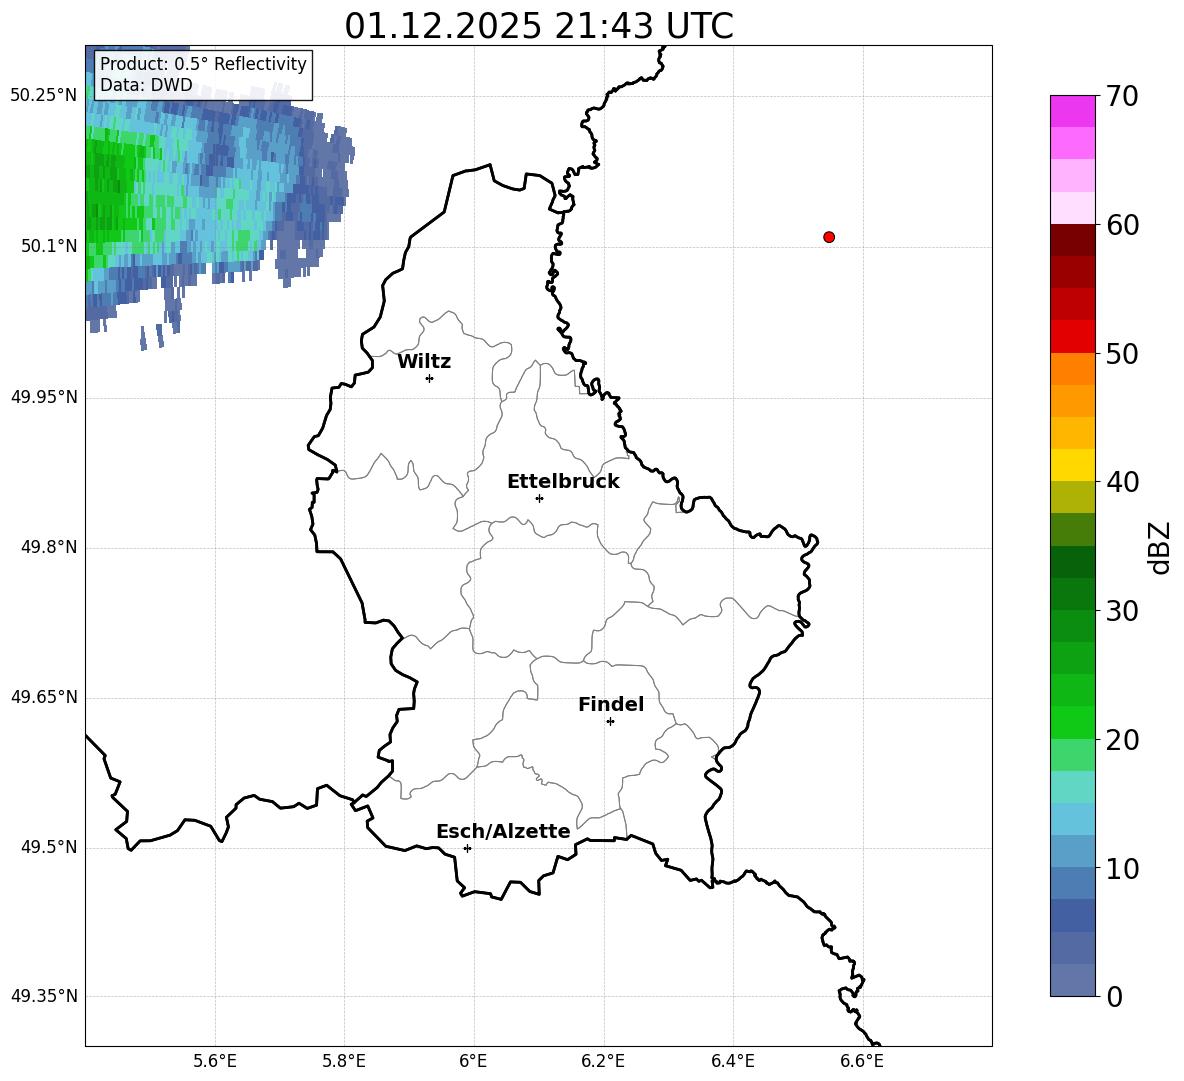
Task: Click the 60 colorbar tick label
Action: [x=1122, y=225]
